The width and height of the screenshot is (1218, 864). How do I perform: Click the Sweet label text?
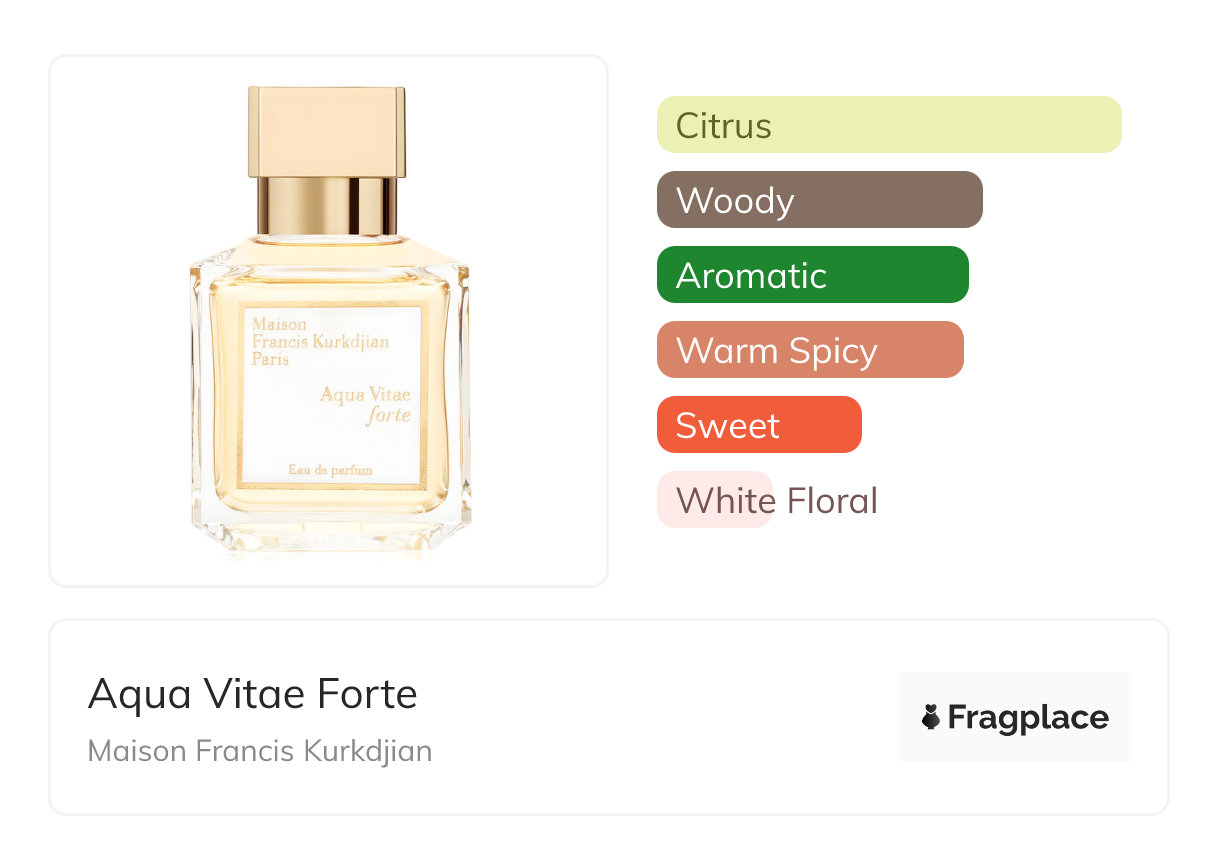(x=728, y=426)
